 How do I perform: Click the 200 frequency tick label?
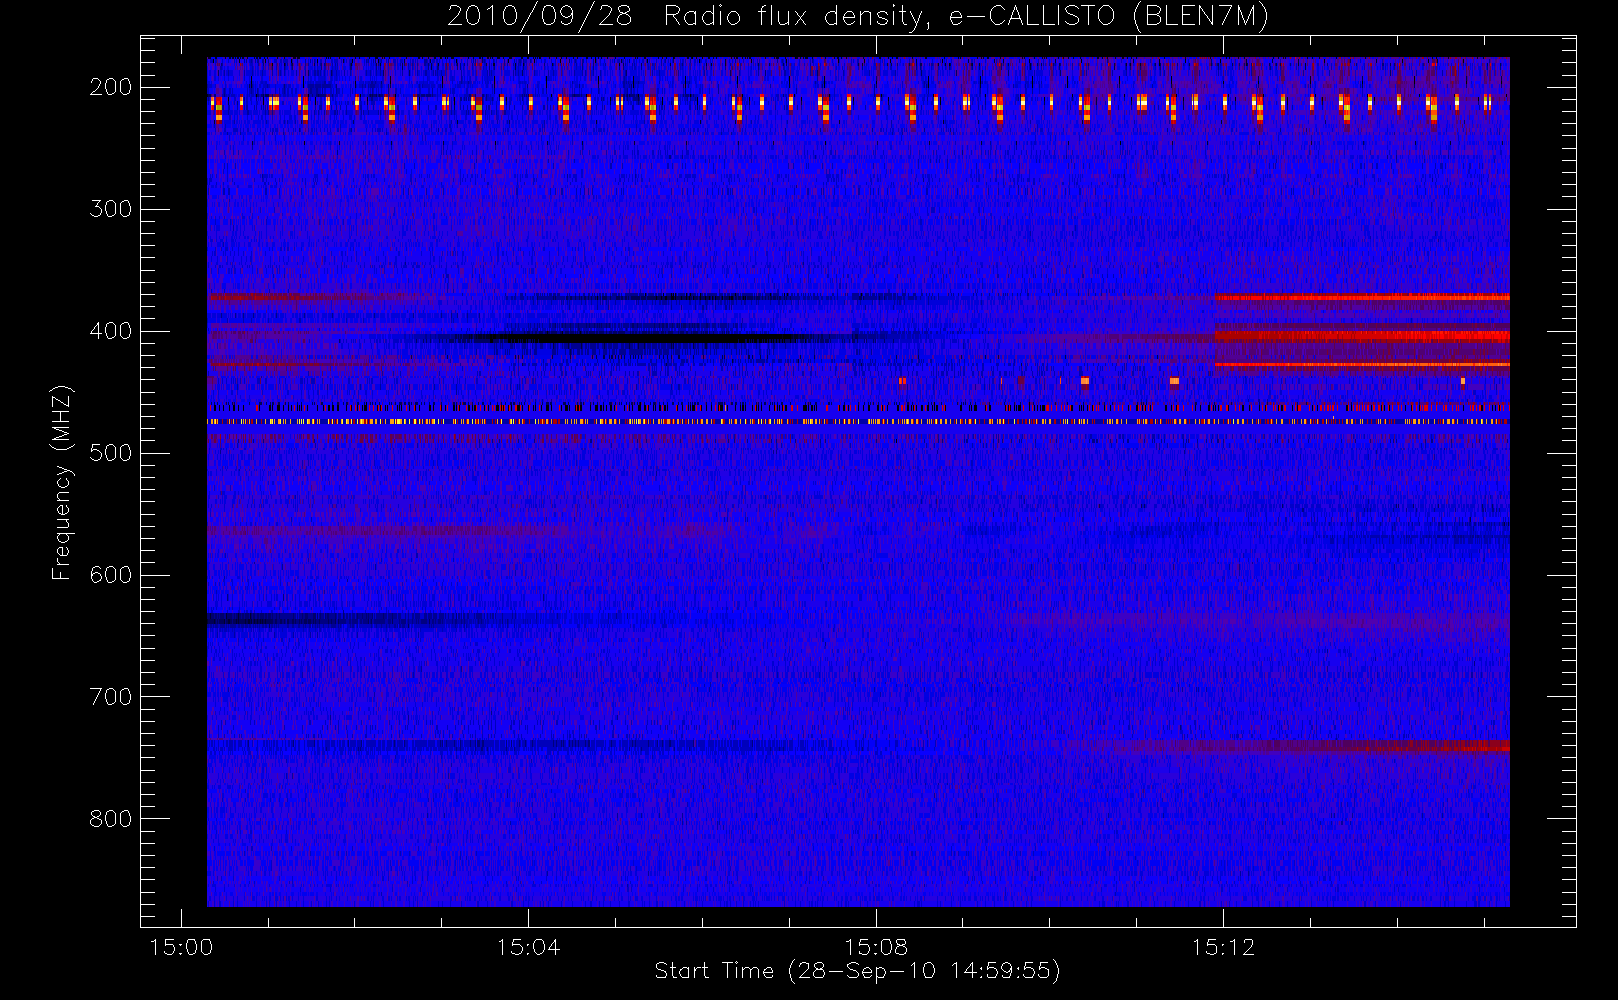point(111,87)
